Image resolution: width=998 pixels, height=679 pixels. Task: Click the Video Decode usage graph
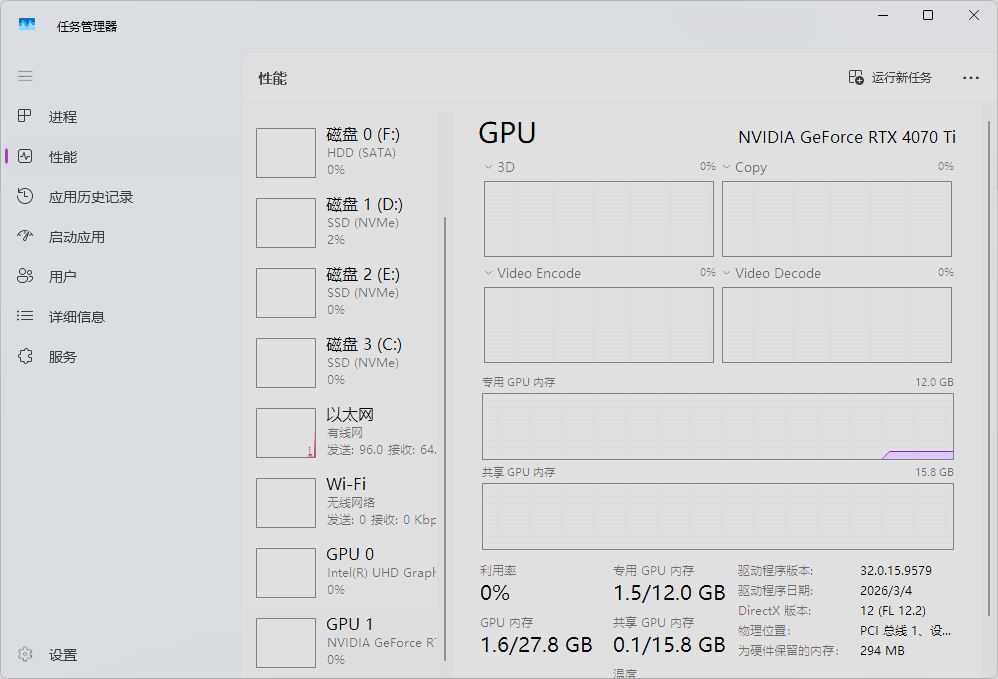pyautogui.click(x=837, y=325)
